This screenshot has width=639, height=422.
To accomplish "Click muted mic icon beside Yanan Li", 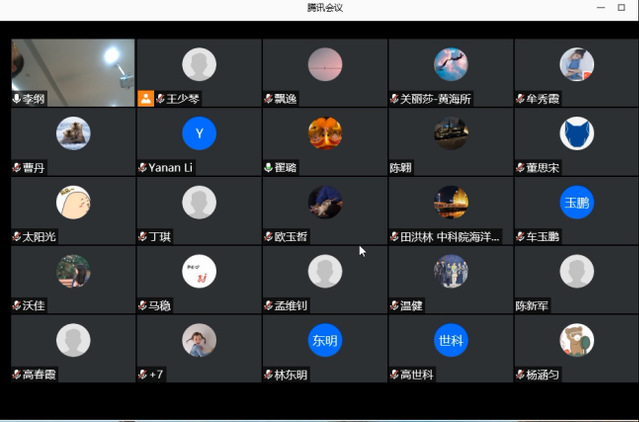I will point(143,167).
